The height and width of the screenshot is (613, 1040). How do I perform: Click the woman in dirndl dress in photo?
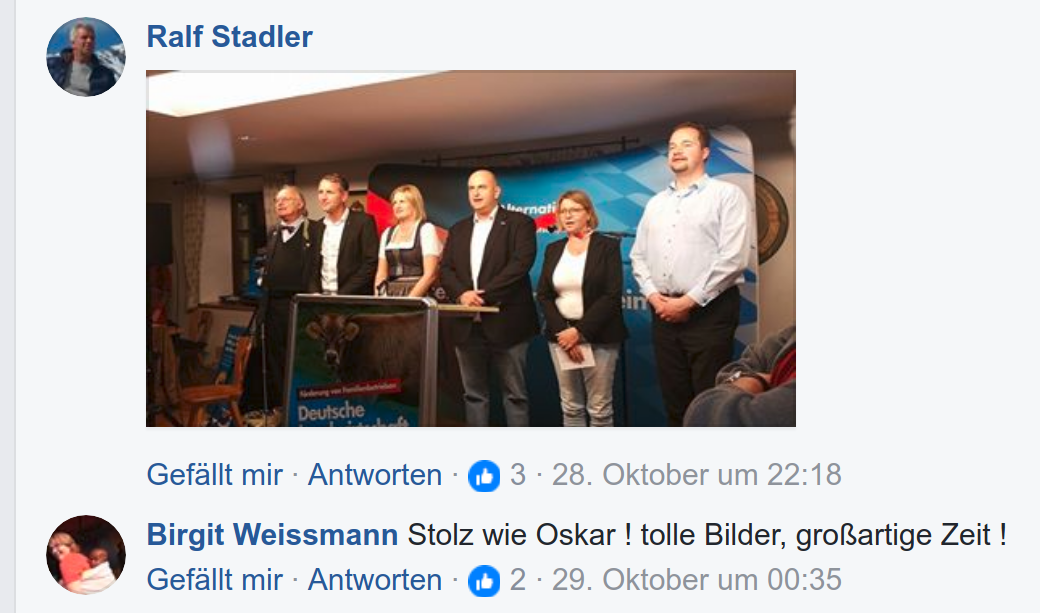pyautogui.click(x=409, y=241)
